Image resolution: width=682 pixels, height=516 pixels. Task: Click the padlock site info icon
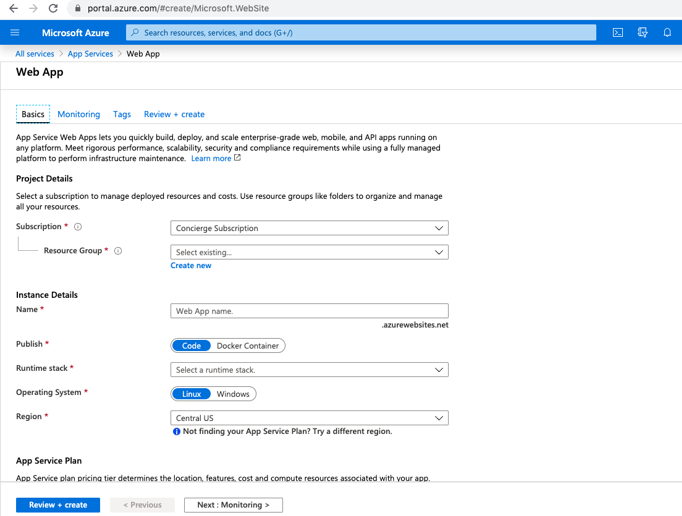coord(78,8)
